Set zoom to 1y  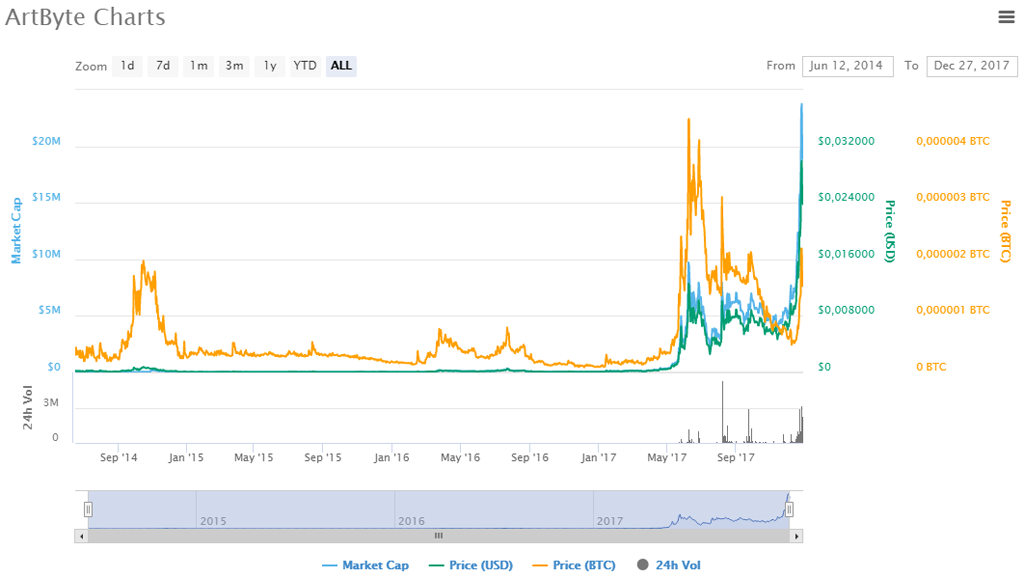coord(270,66)
